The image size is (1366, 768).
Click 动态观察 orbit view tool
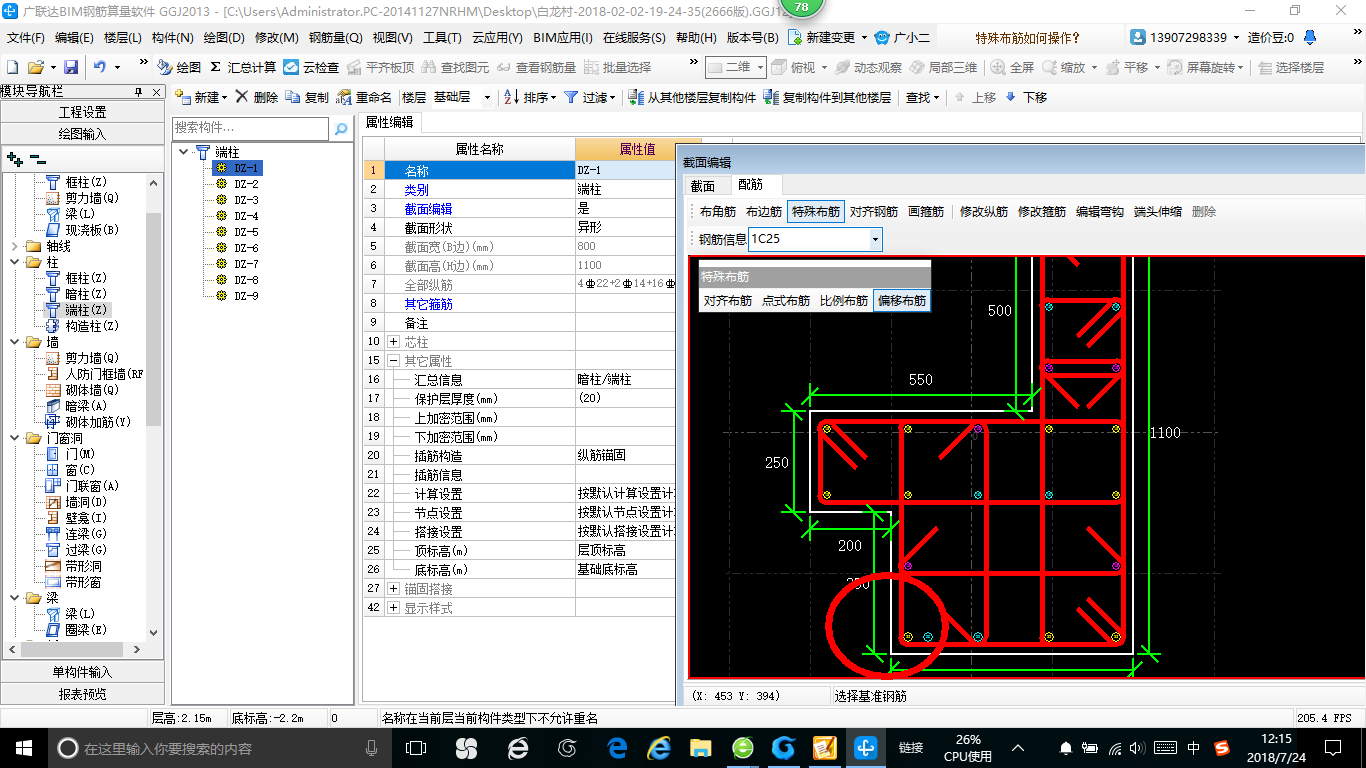pos(868,67)
